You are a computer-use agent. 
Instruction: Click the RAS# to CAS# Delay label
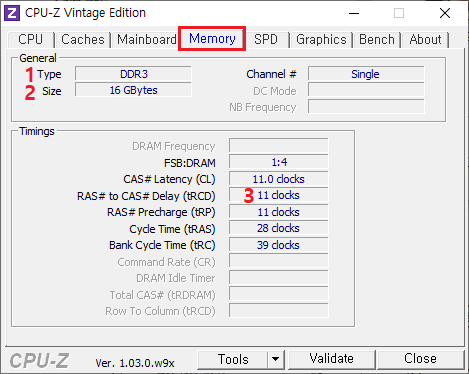click(x=146, y=196)
